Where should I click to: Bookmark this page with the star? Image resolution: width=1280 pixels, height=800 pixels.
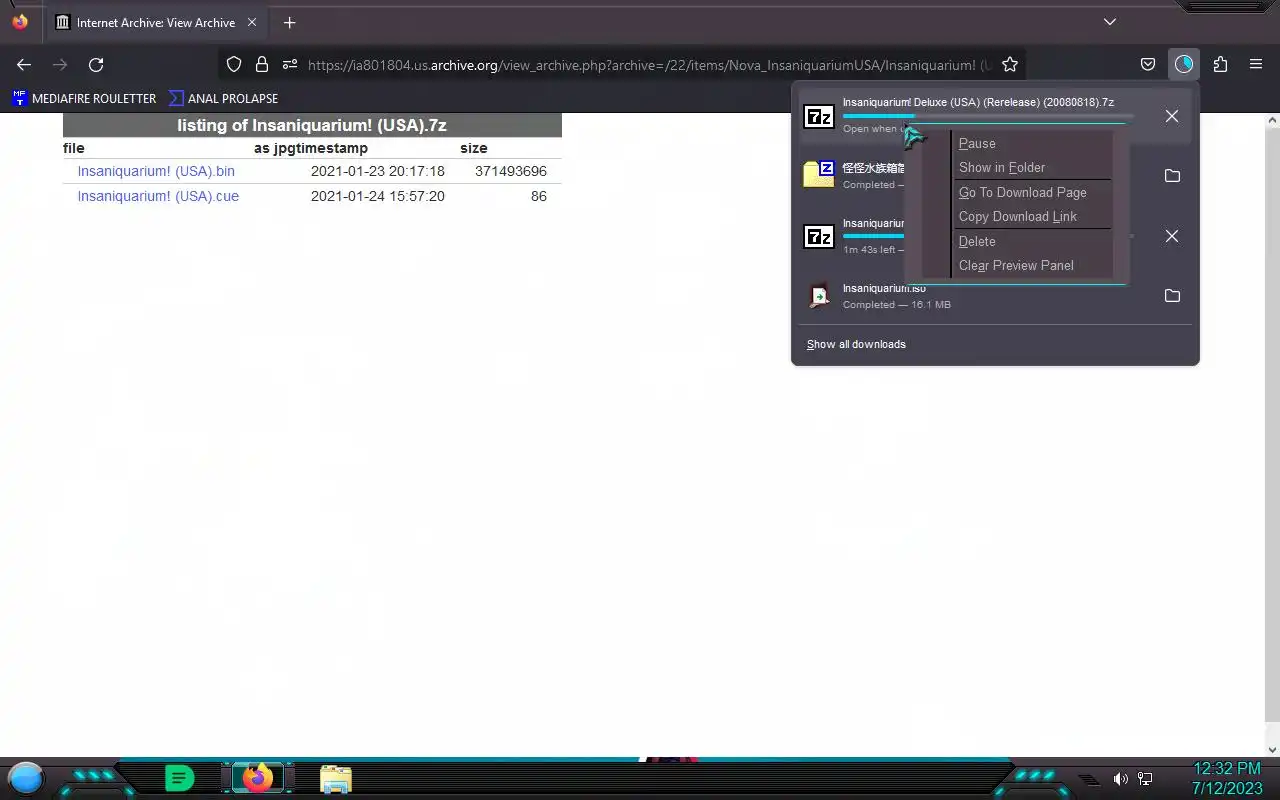click(1010, 64)
